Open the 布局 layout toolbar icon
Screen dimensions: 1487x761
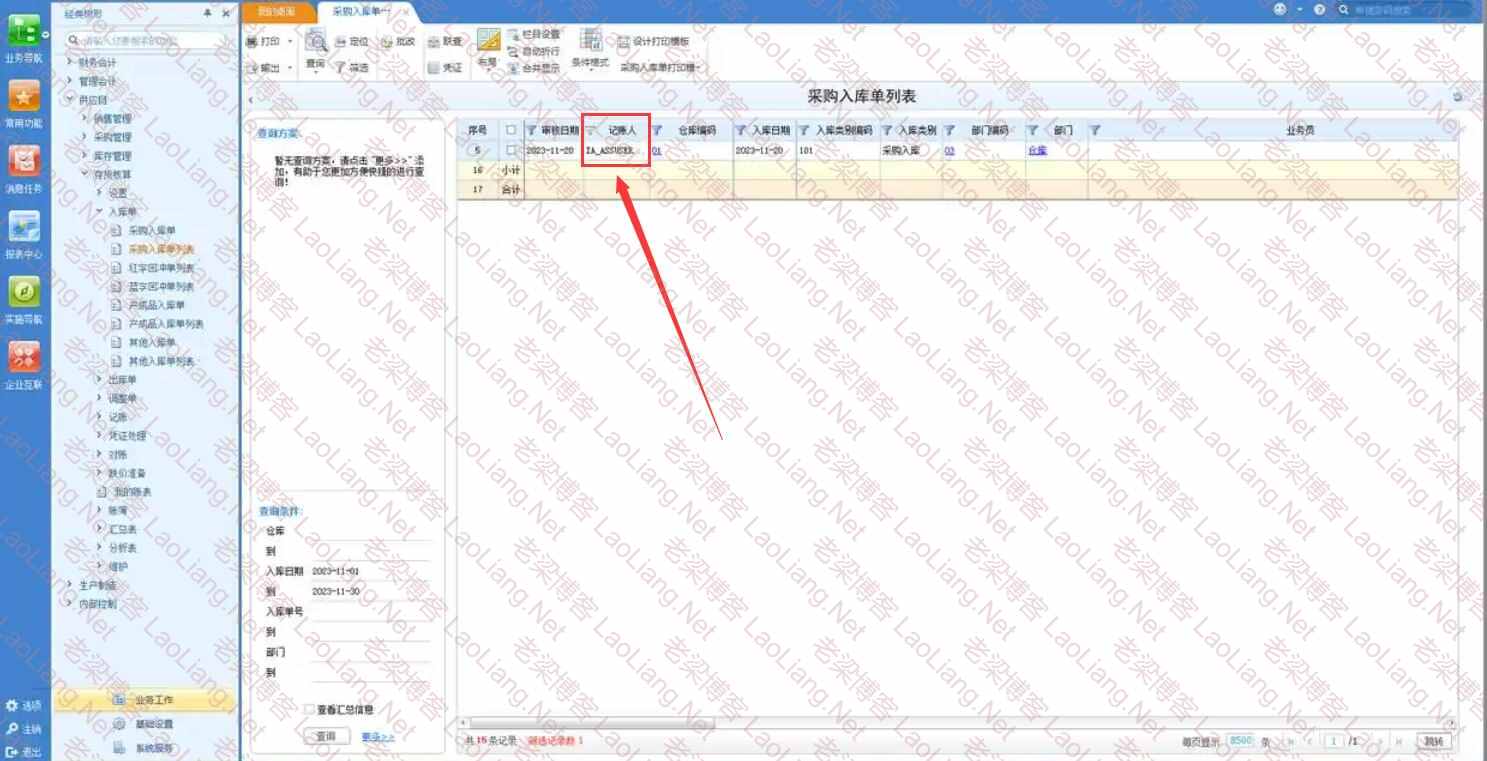point(487,42)
